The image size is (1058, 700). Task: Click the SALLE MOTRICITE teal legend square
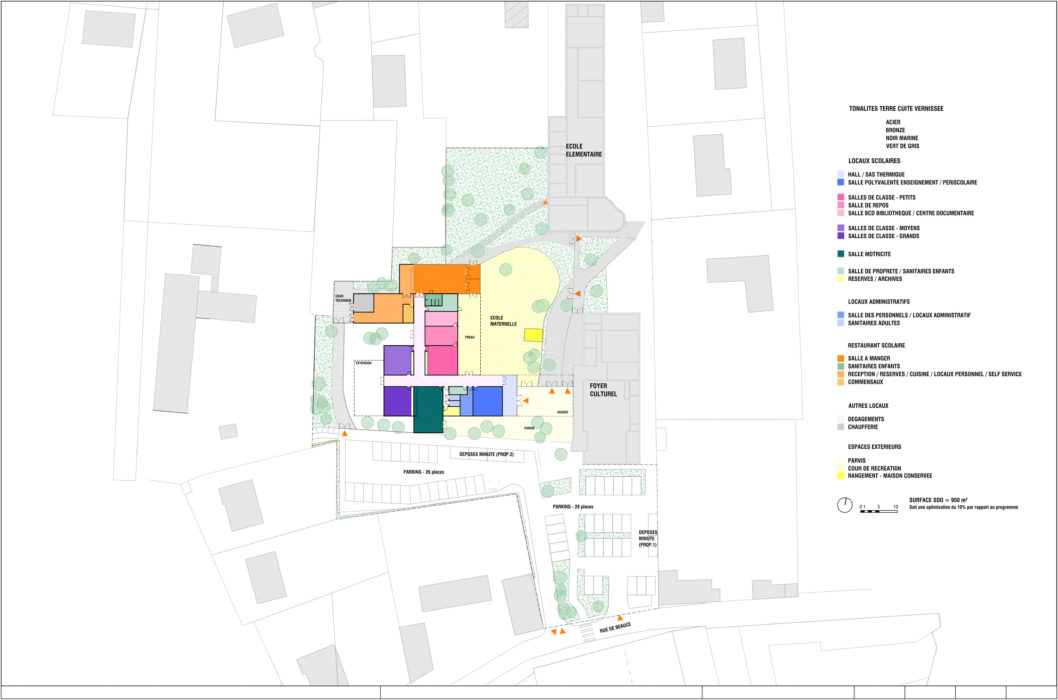[840, 253]
